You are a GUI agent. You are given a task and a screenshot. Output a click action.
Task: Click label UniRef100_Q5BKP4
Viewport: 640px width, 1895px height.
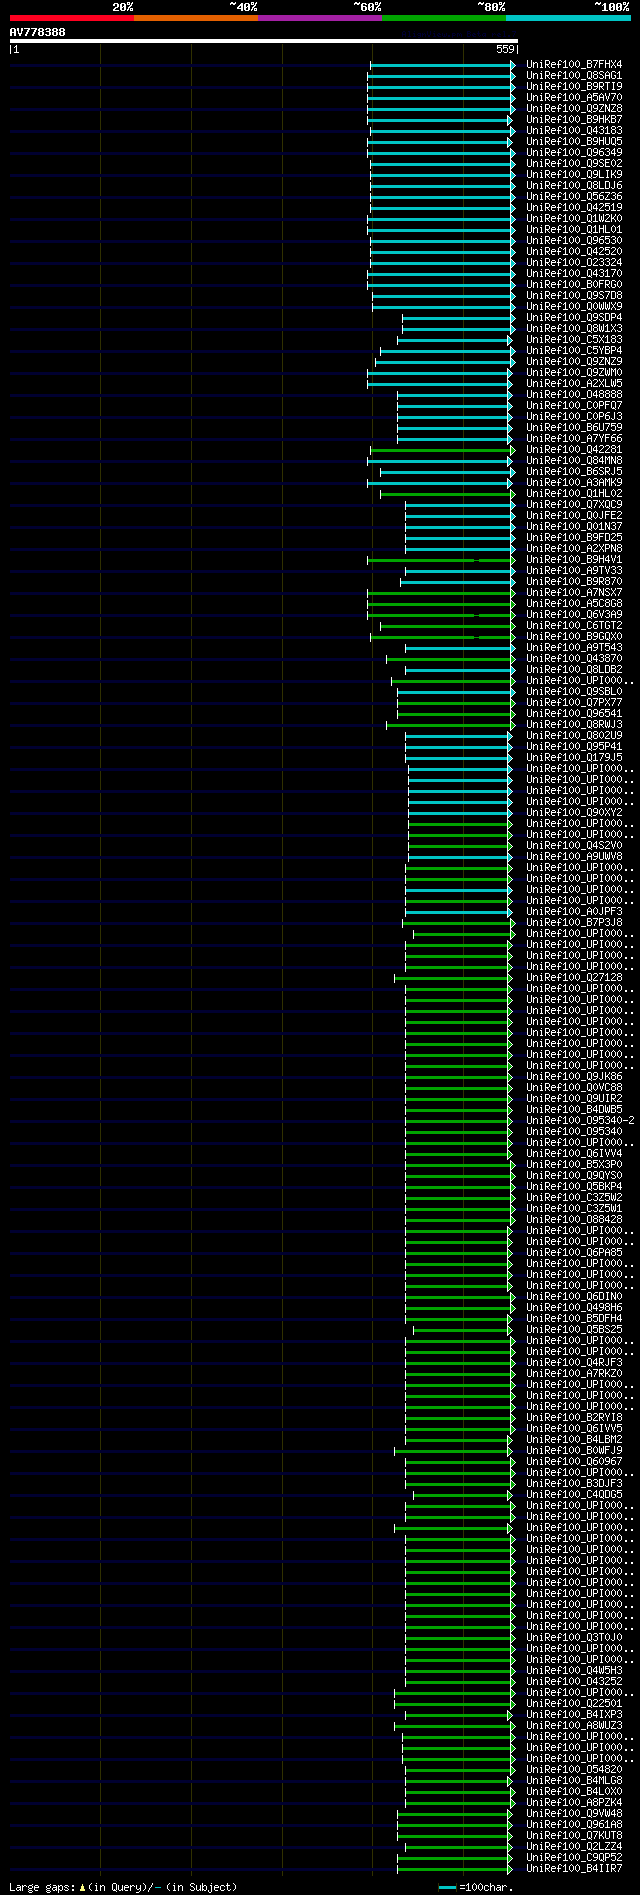point(574,1187)
